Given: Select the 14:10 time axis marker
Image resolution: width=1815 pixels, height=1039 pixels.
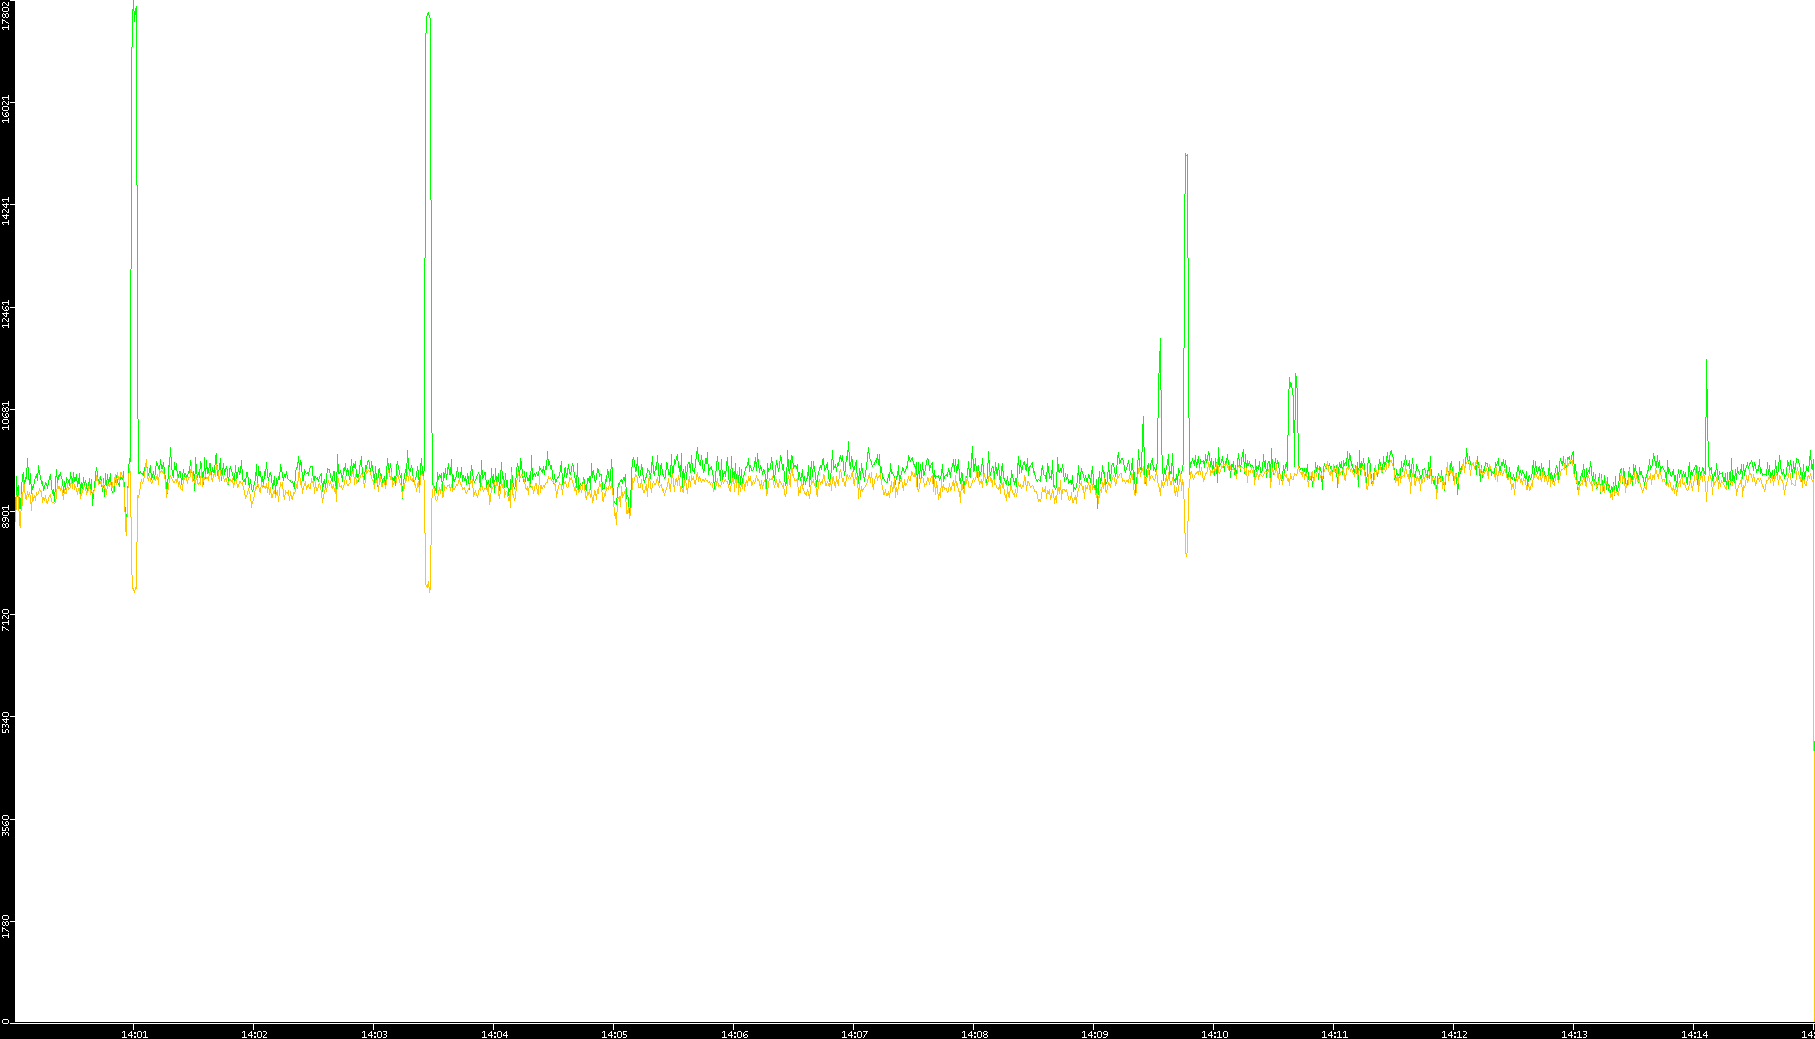Looking at the screenshot, I should pyautogui.click(x=1214, y=1034).
